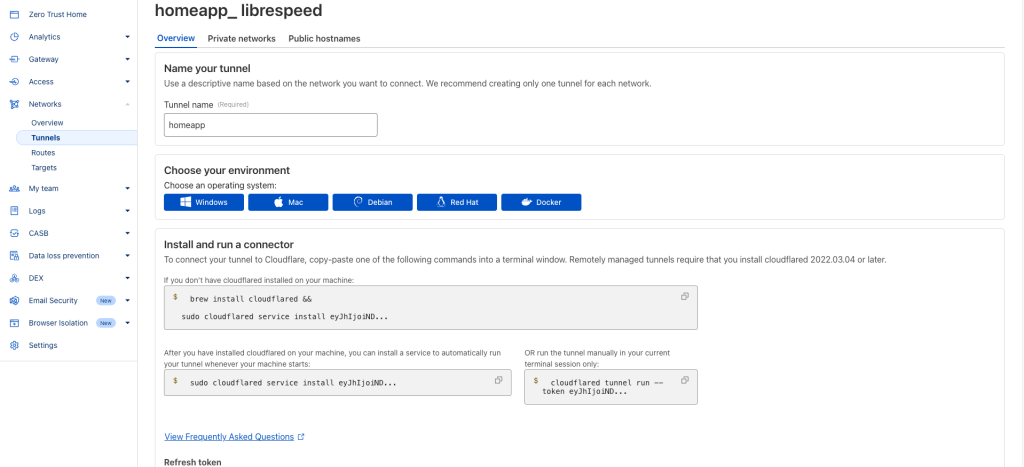The image size is (1024, 467).
Task: Copy the sudo cloudflared service install command
Action: (498, 380)
